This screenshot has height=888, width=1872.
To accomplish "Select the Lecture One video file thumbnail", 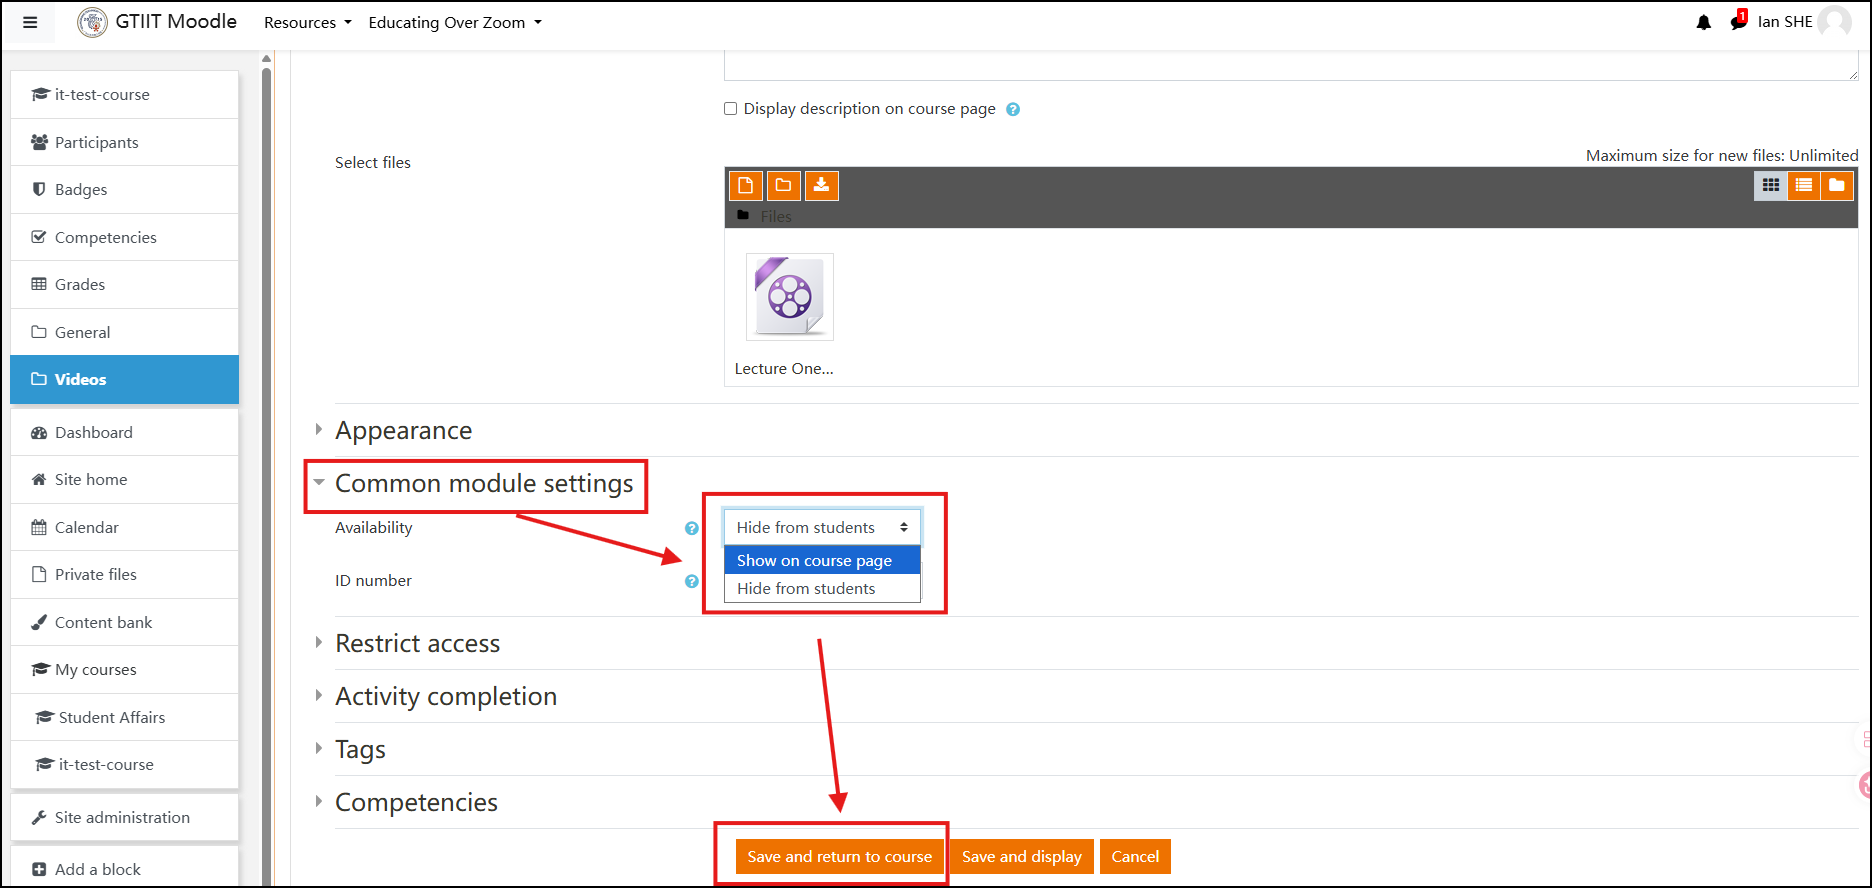I will (789, 297).
